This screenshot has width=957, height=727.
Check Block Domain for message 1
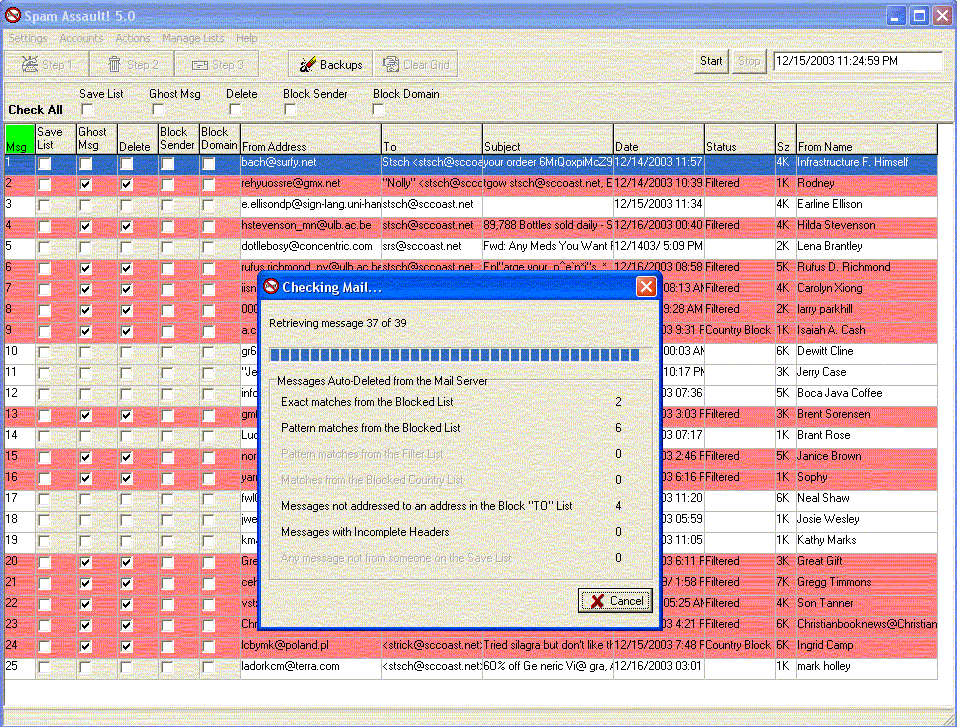[x=209, y=164]
